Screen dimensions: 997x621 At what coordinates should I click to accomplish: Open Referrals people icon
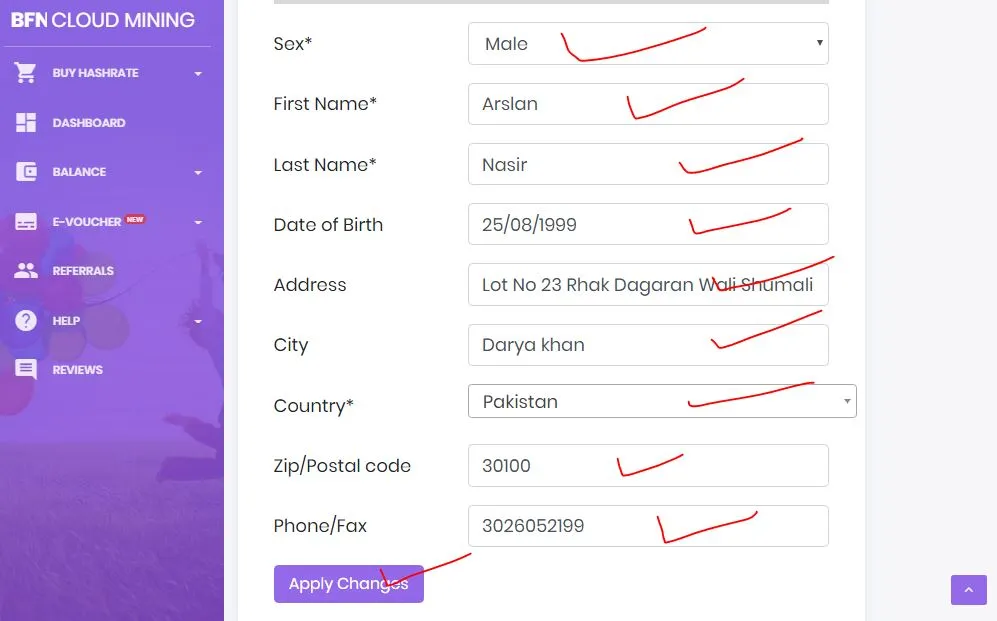coord(25,271)
